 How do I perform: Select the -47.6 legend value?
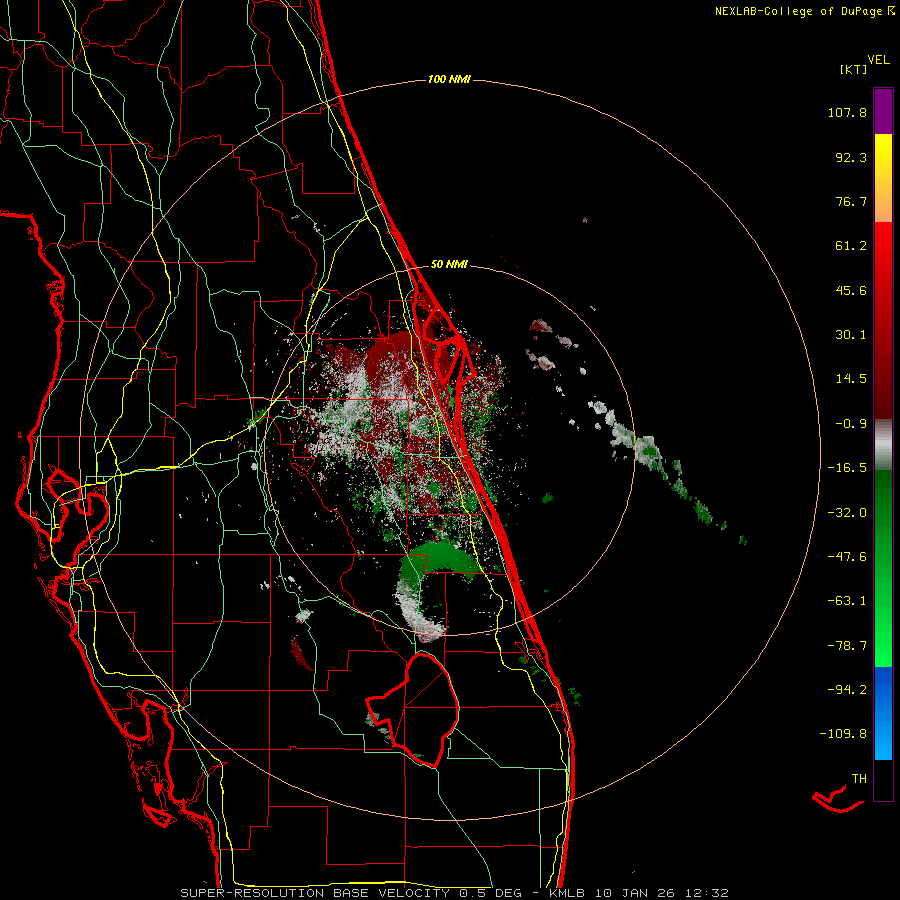pyautogui.click(x=847, y=557)
